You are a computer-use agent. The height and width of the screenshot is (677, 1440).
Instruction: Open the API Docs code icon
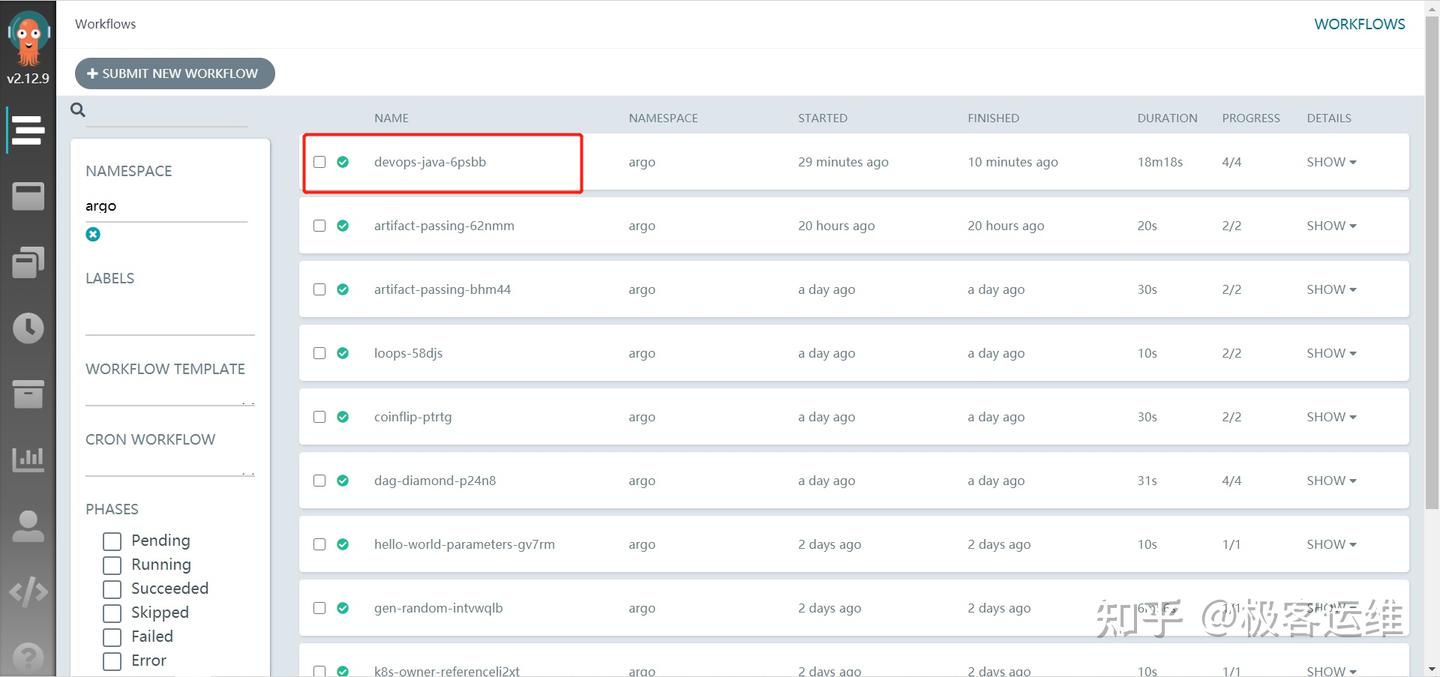27,591
